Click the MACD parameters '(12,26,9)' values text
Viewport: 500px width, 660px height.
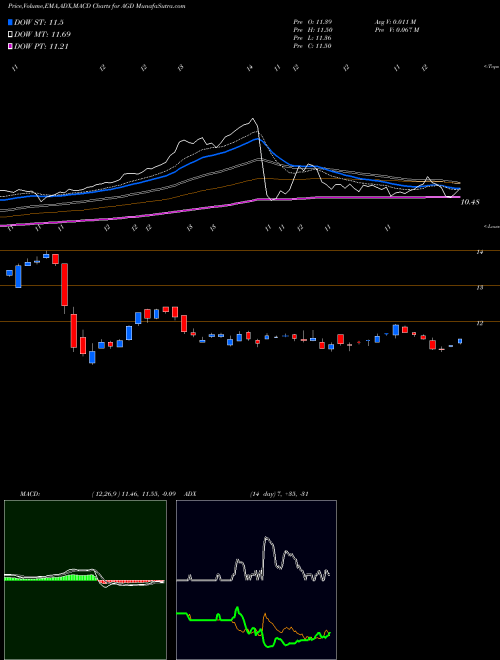coord(133,494)
